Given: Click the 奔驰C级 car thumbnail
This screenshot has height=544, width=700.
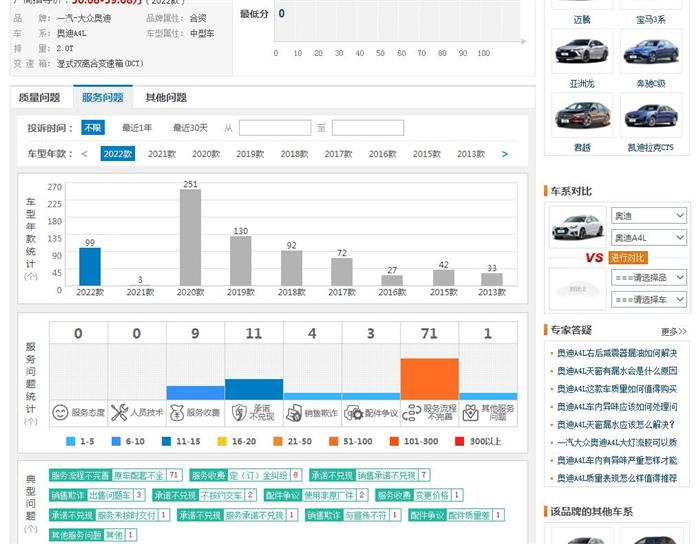Looking at the screenshot, I should click(x=651, y=51).
